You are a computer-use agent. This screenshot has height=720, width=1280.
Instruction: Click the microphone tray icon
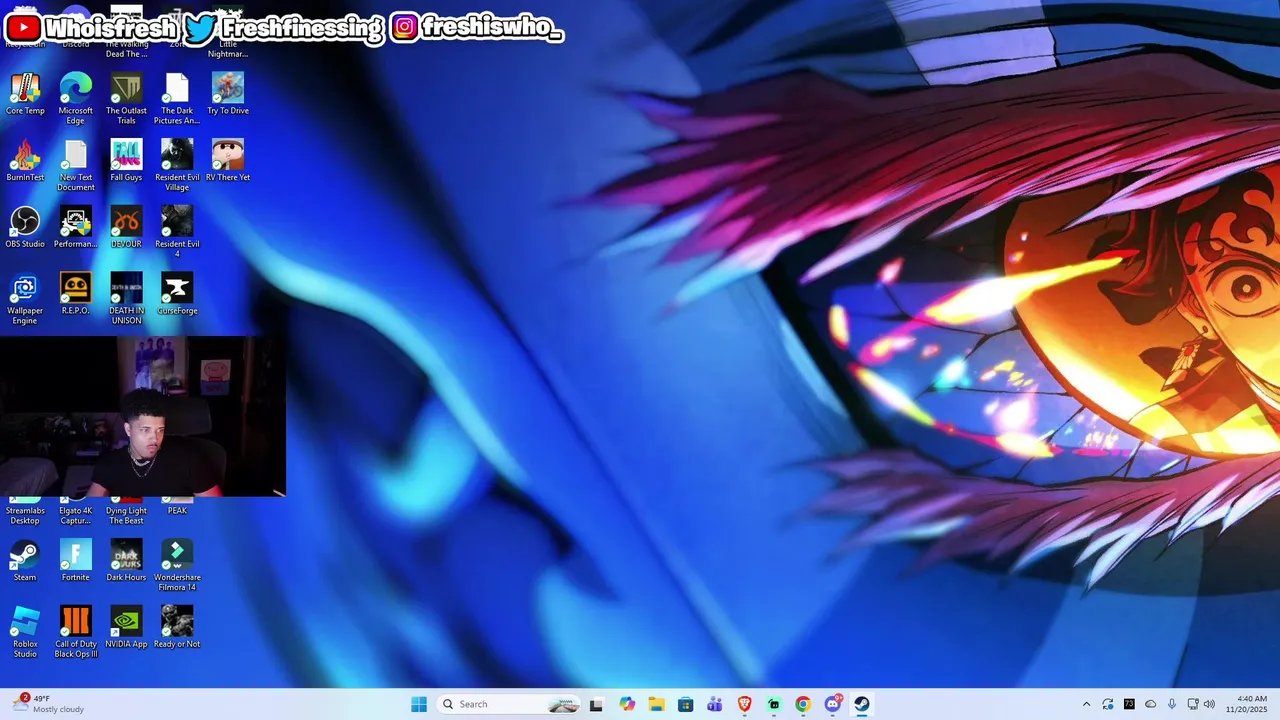[x=1172, y=704]
